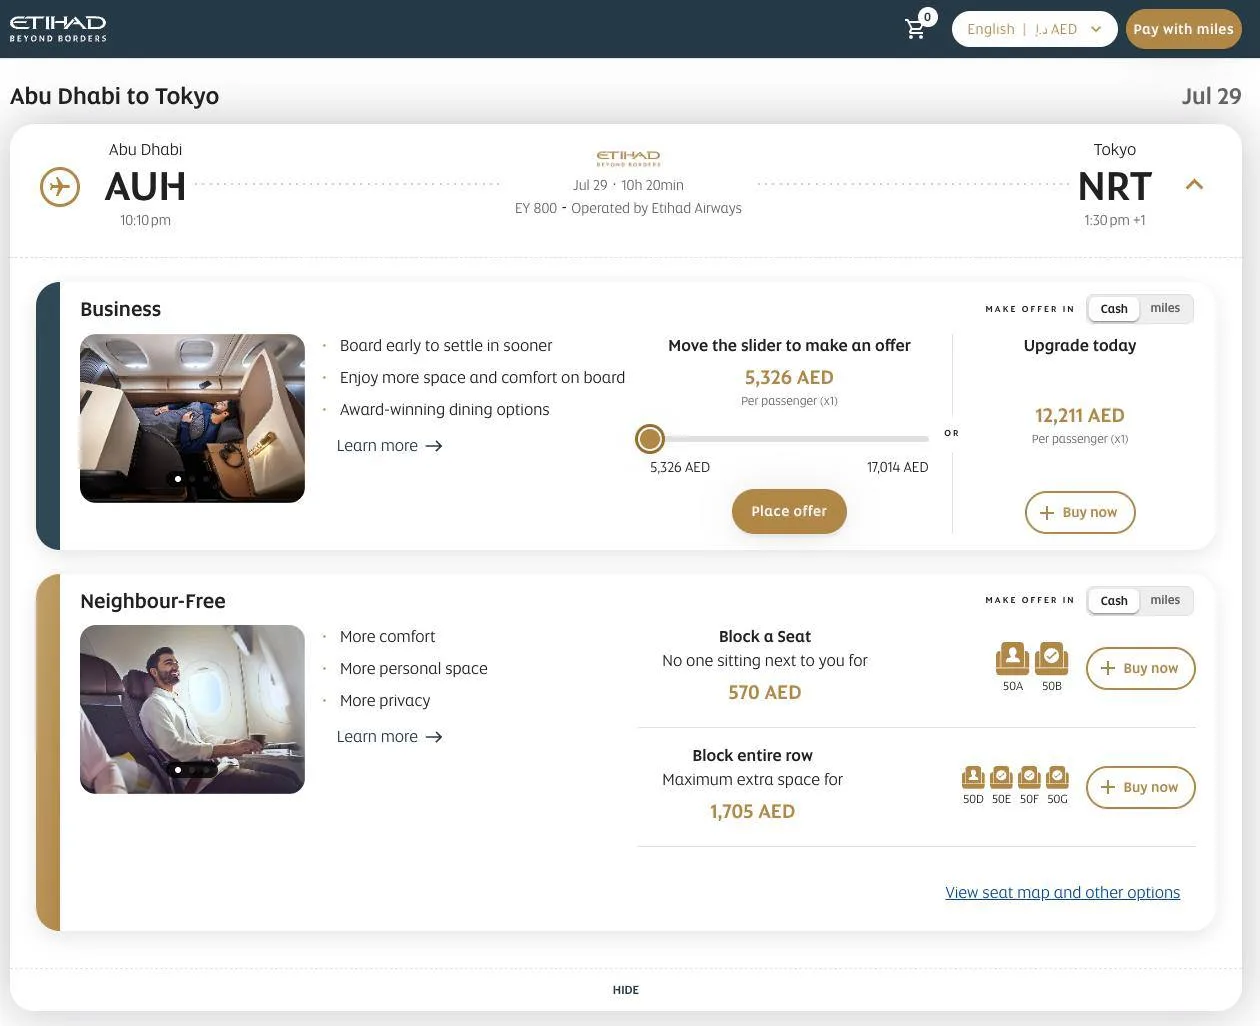Click the 1,705 AED block row price
Image resolution: width=1260 pixels, height=1026 pixels.
(x=752, y=811)
